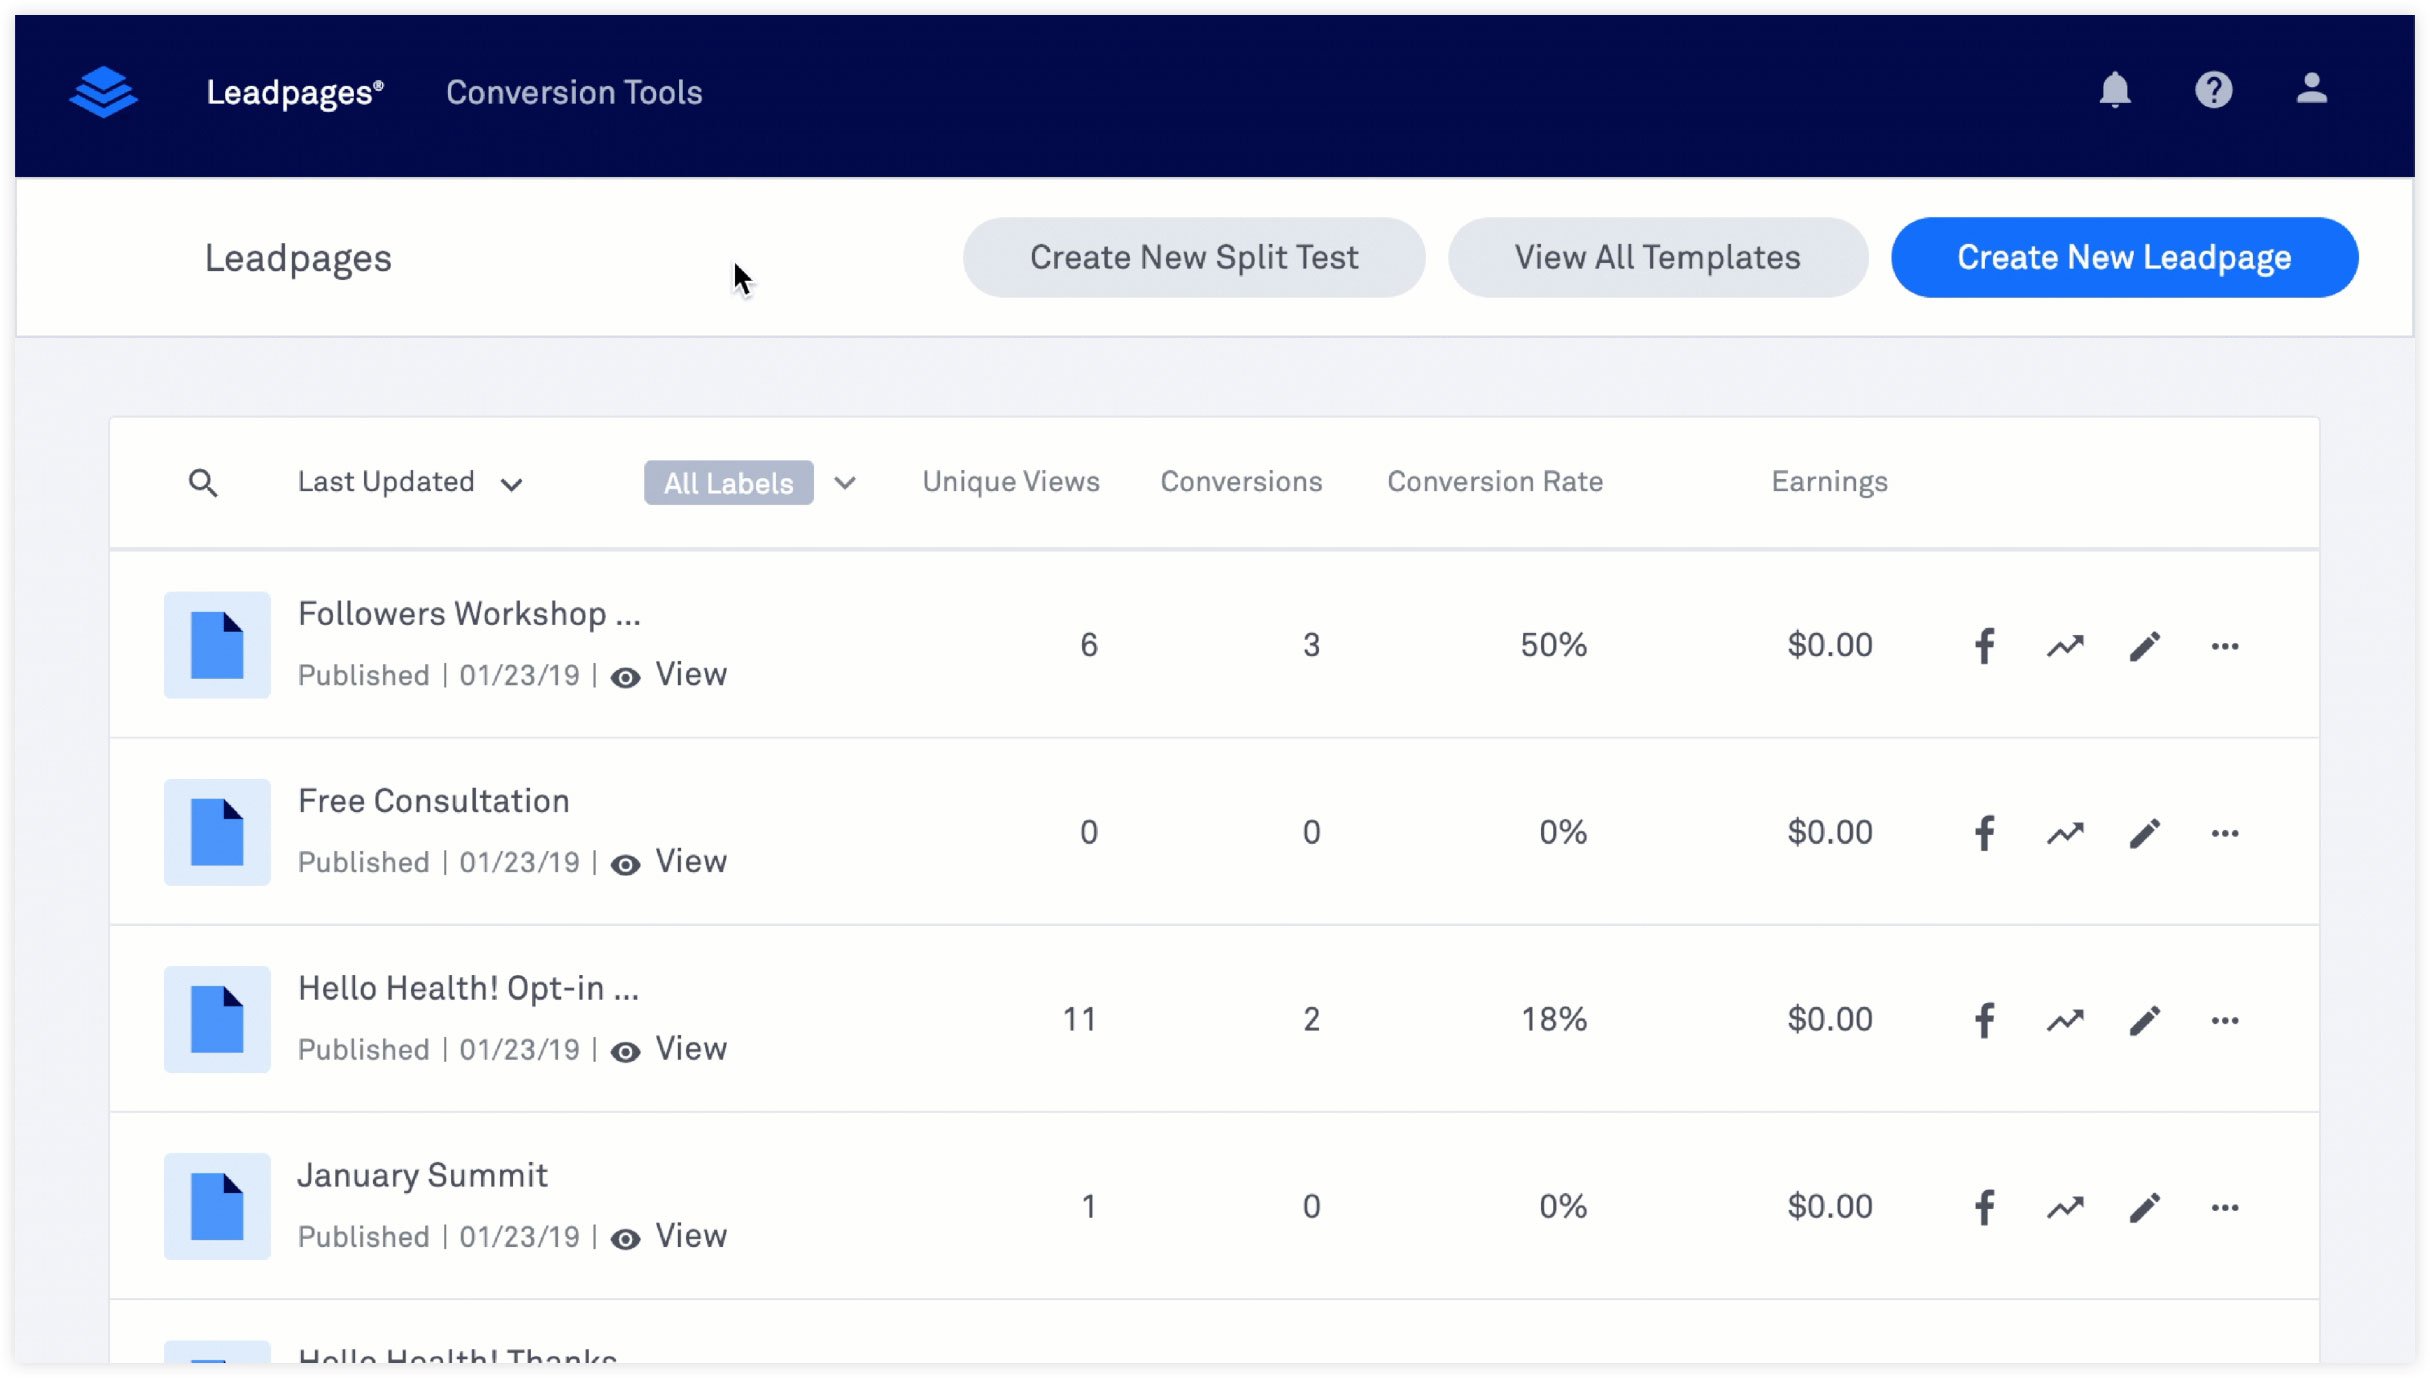This screenshot has width=2430, height=1378.
Task: Click the 18% conversion rate value
Action: [x=1553, y=1019]
